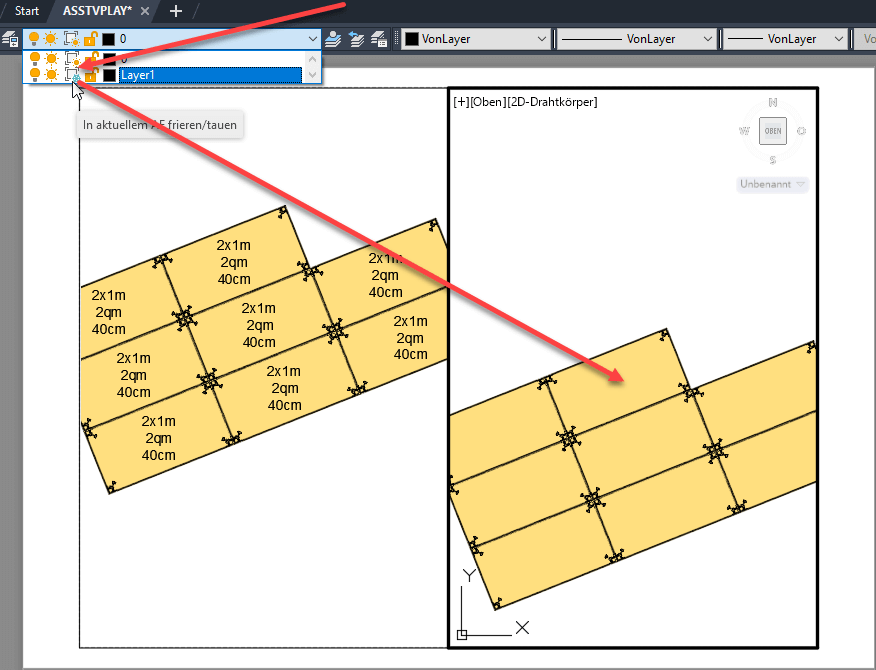Click the [Oben] view control label
876x670 pixels.
[487, 101]
